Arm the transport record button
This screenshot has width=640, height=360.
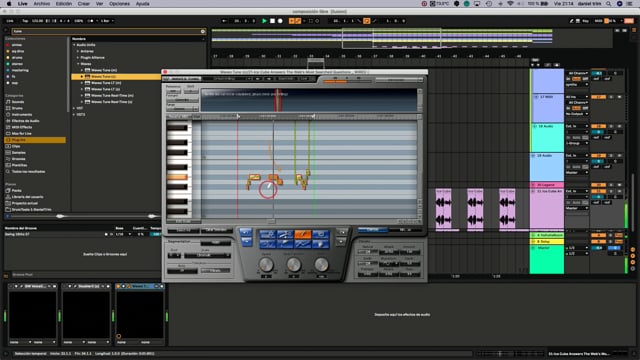280,21
